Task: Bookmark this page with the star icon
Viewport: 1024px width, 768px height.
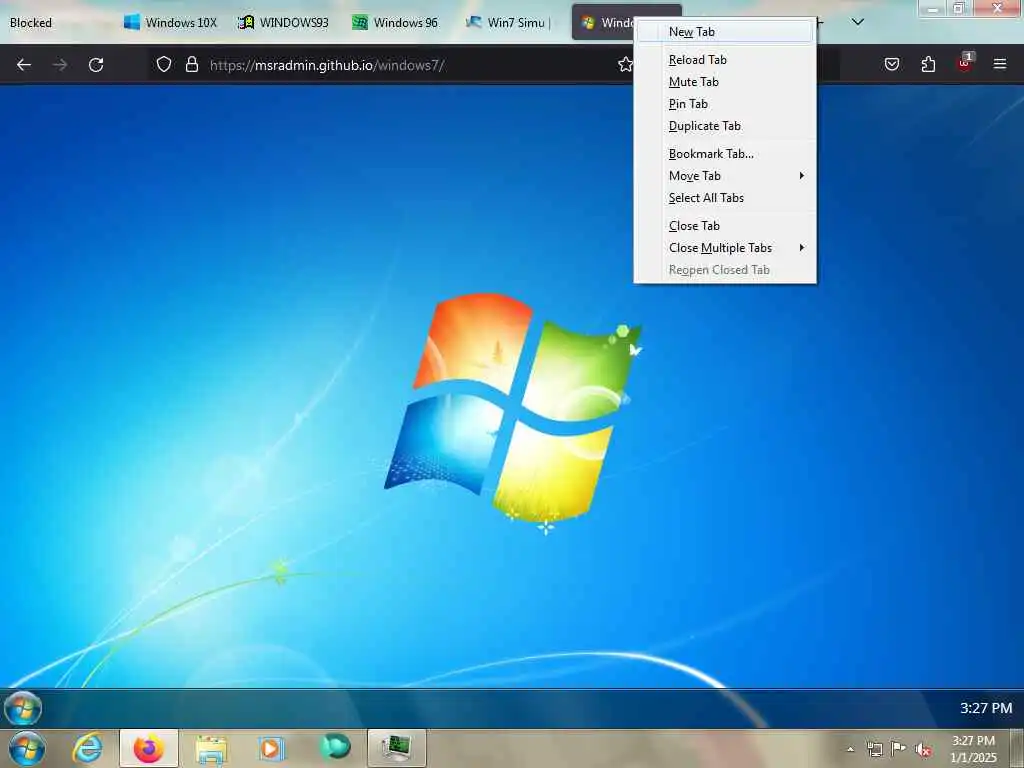Action: pos(625,65)
